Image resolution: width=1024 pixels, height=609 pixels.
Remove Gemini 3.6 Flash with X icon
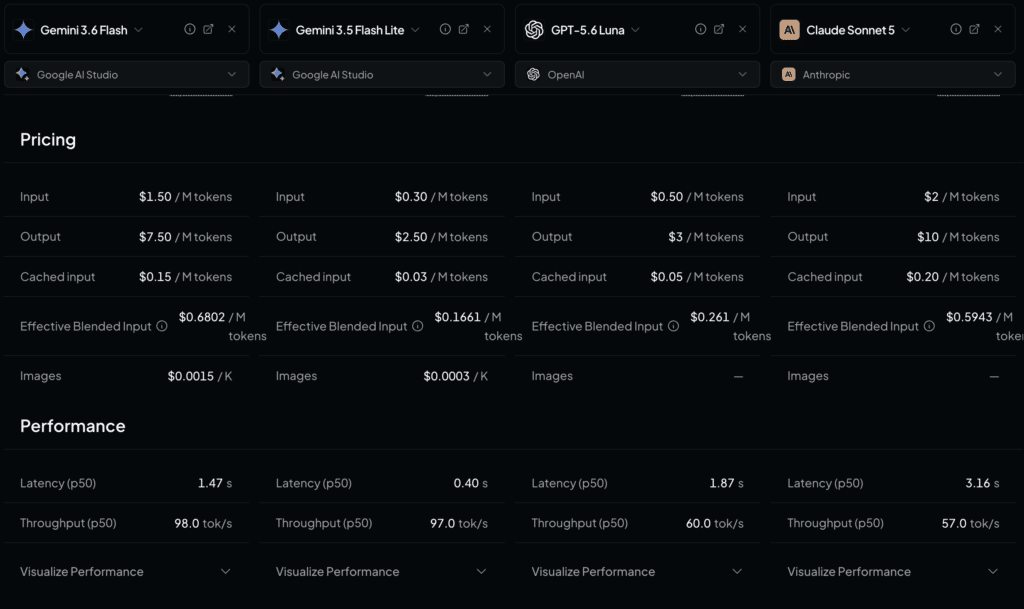[232, 29]
